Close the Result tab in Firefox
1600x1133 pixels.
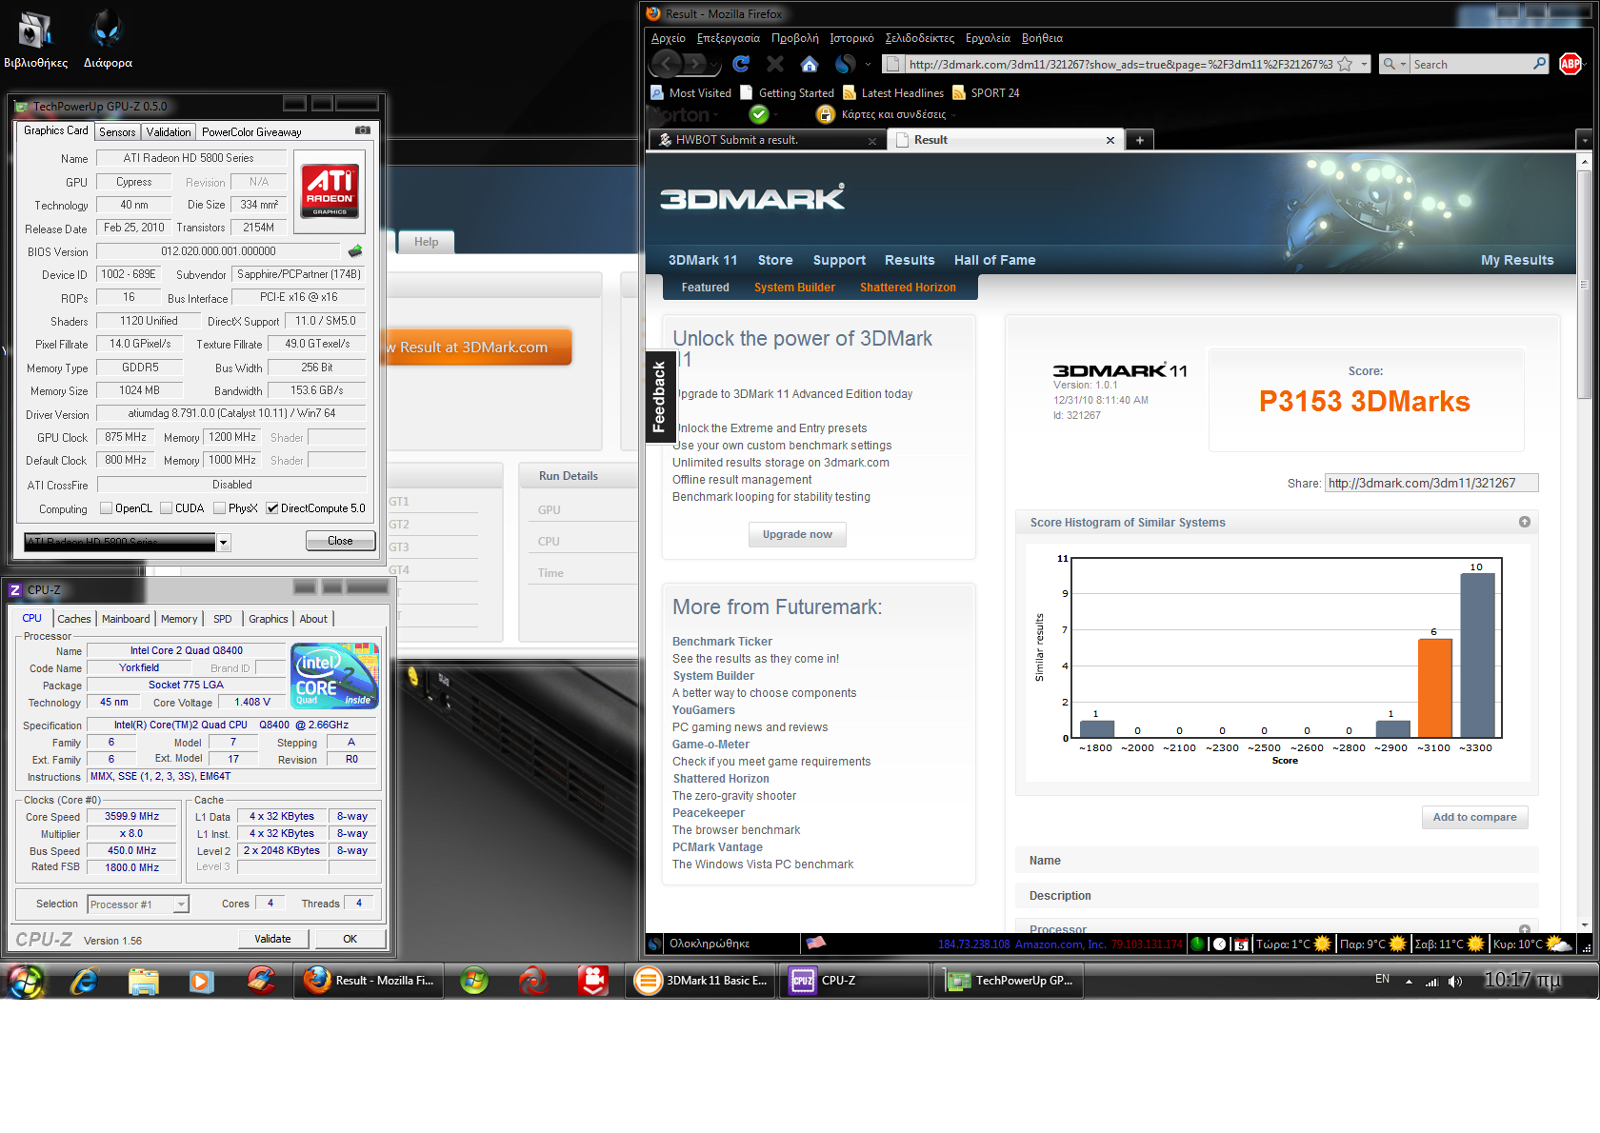pyautogui.click(x=1110, y=140)
